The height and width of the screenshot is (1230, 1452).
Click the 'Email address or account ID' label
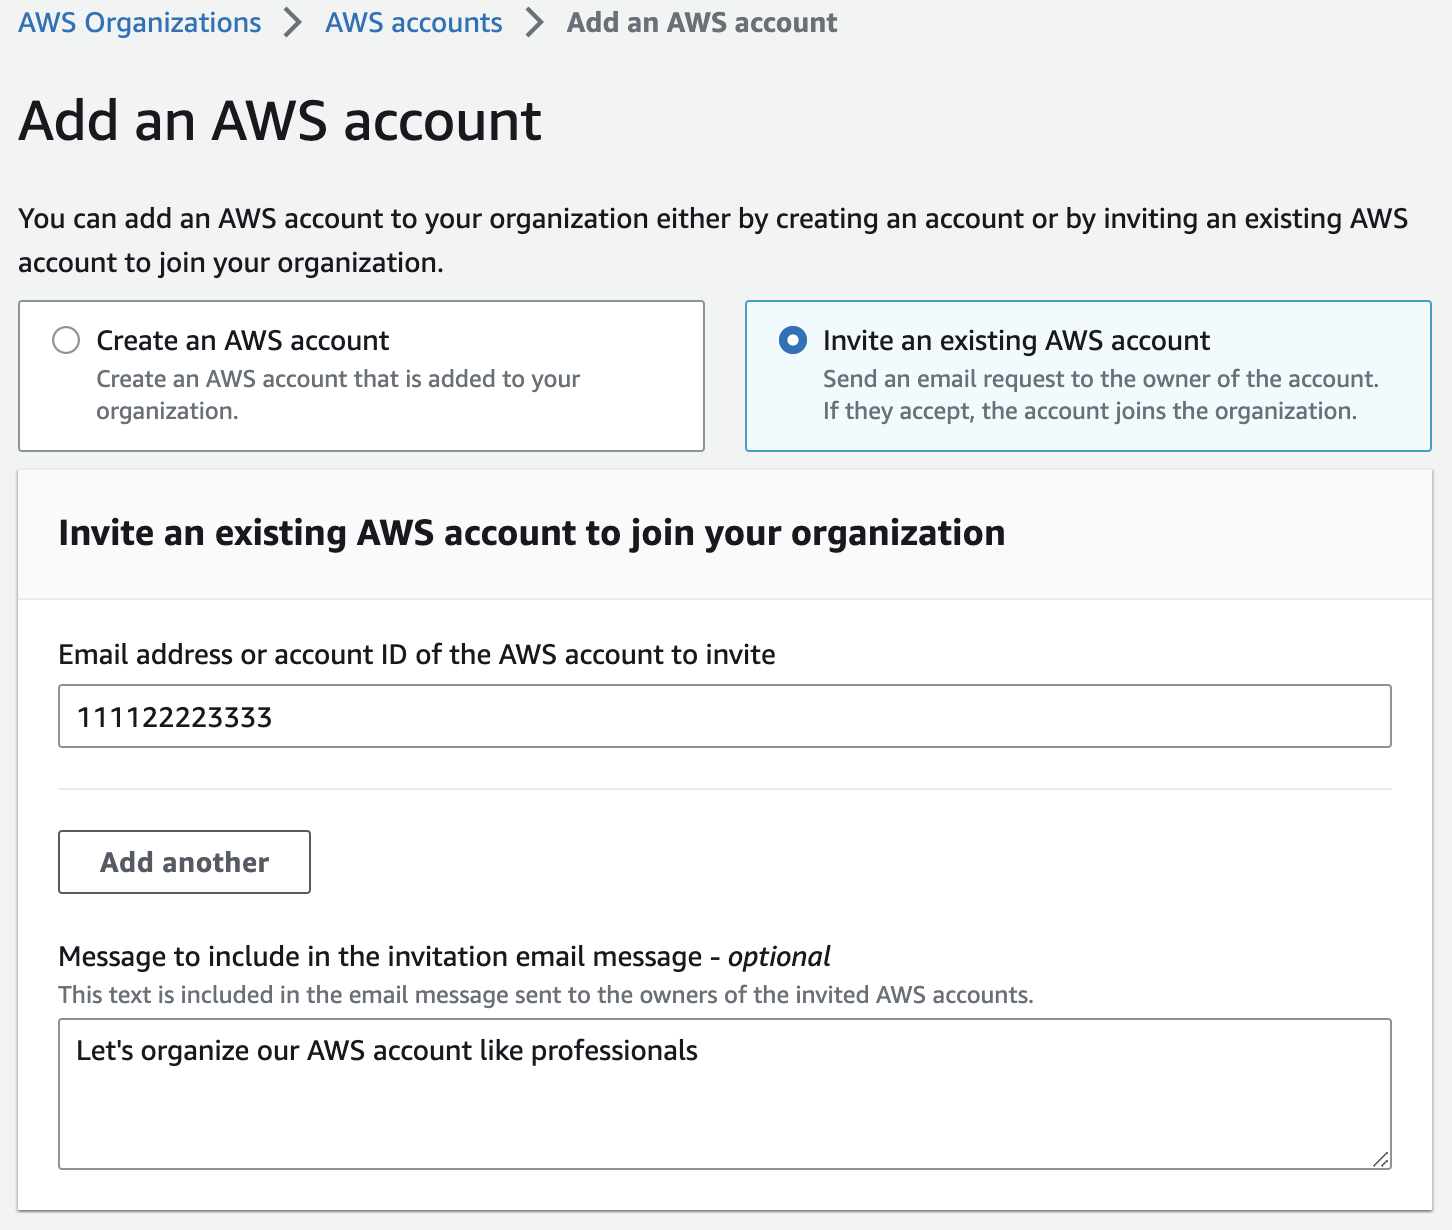(417, 654)
